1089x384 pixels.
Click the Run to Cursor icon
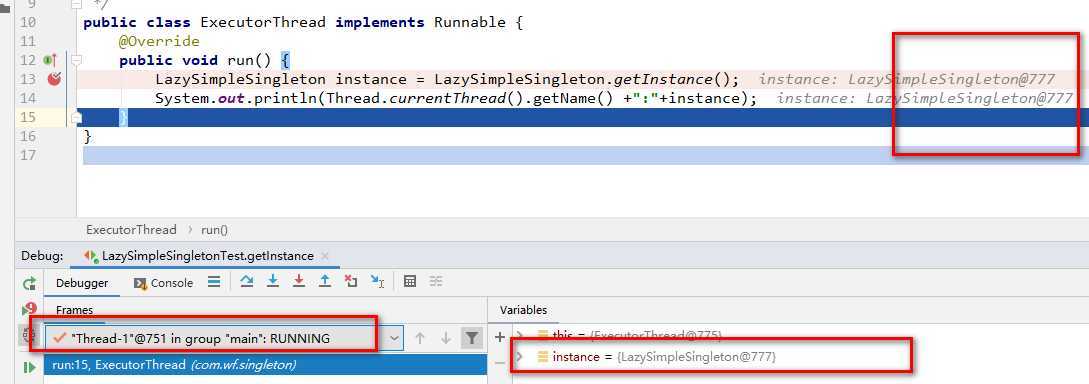point(377,281)
